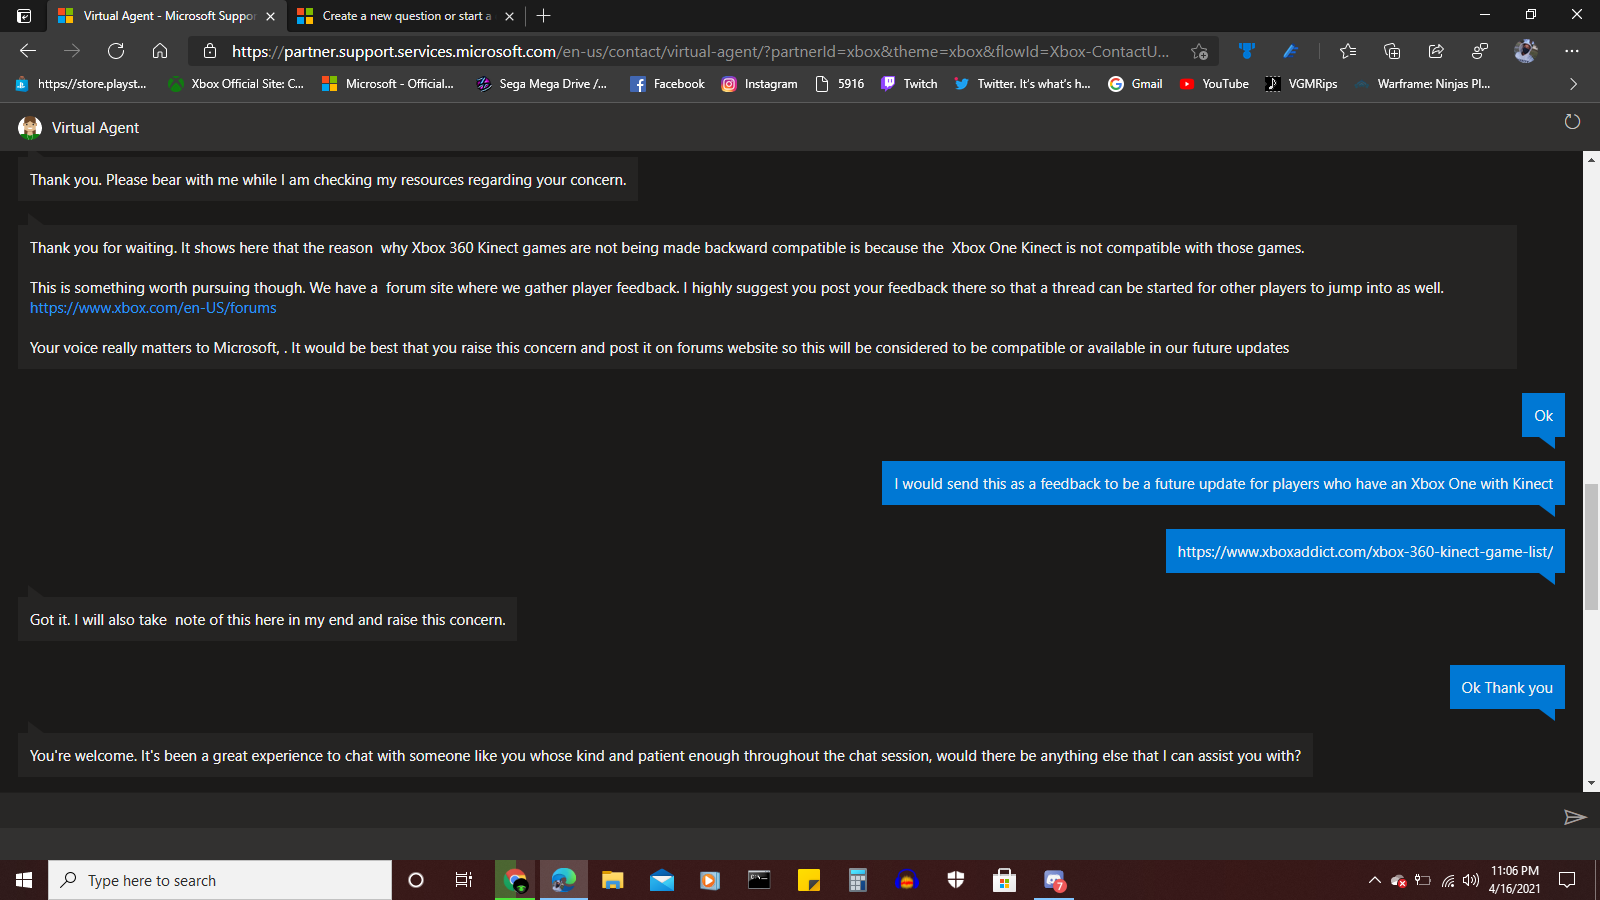This screenshot has width=1600, height=900.
Task: View site information lock icon
Action: 209,51
